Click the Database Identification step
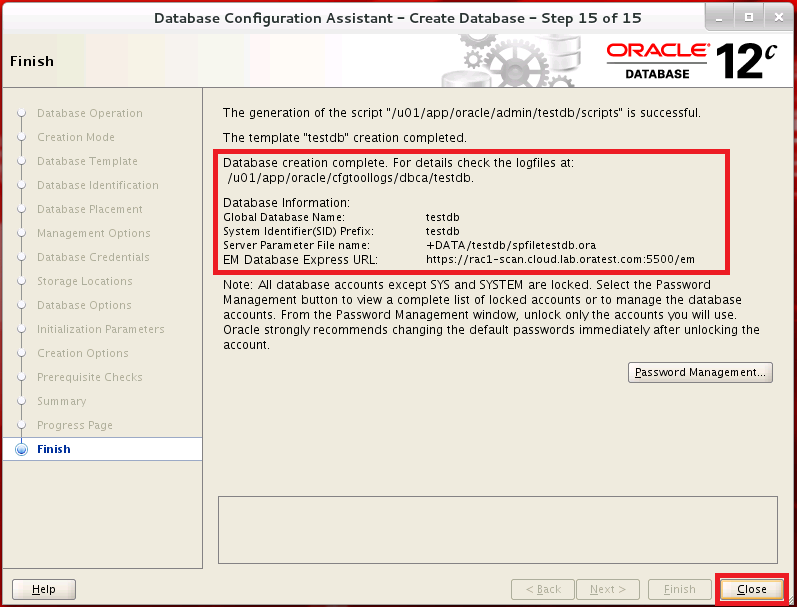Screen dimensions: 797x608 pos(98,185)
